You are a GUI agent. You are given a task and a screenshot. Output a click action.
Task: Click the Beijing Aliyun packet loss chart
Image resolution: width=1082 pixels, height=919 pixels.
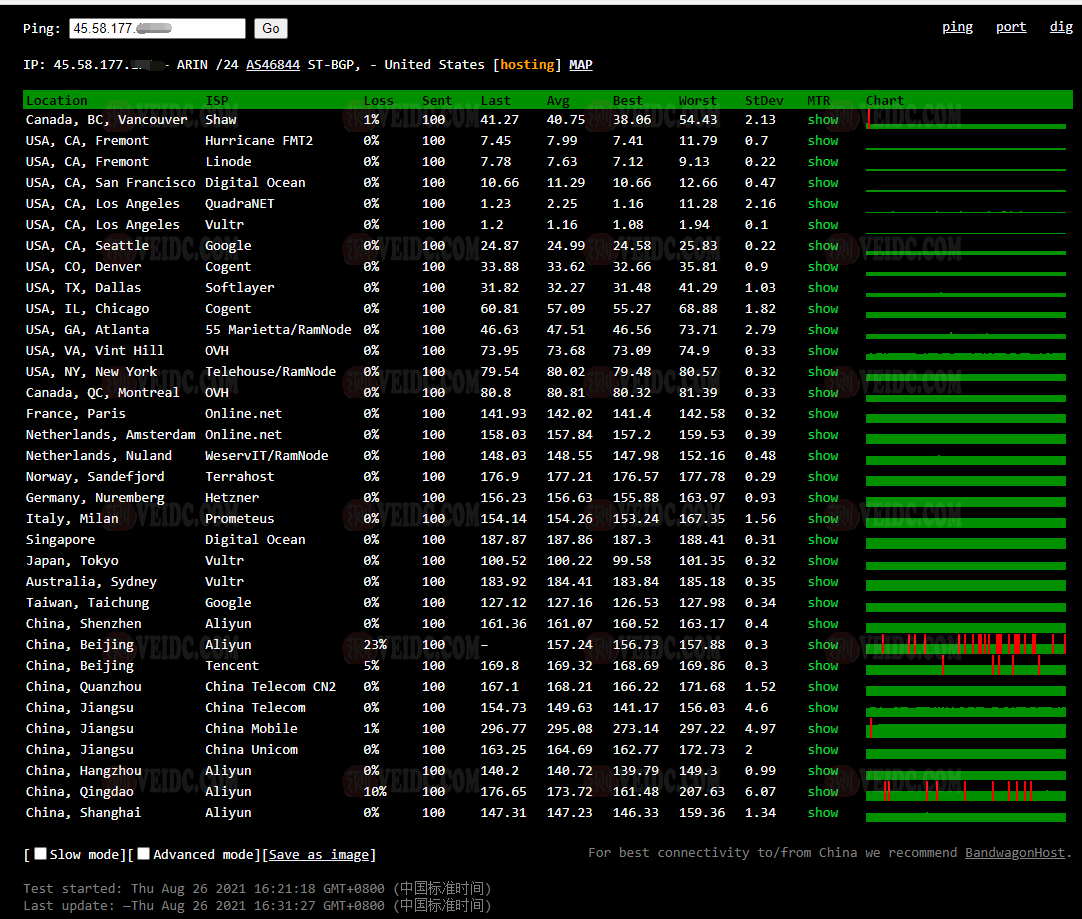click(965, 645)
